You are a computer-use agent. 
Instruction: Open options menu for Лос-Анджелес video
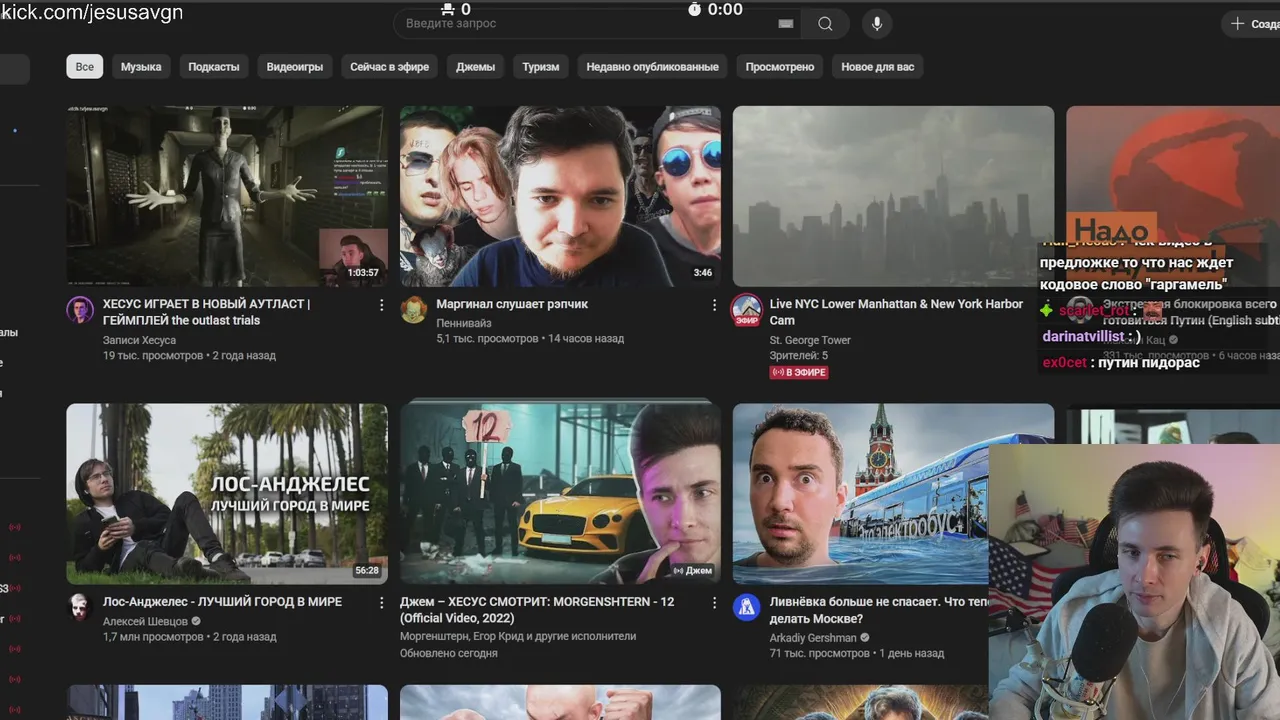[381, 603]
